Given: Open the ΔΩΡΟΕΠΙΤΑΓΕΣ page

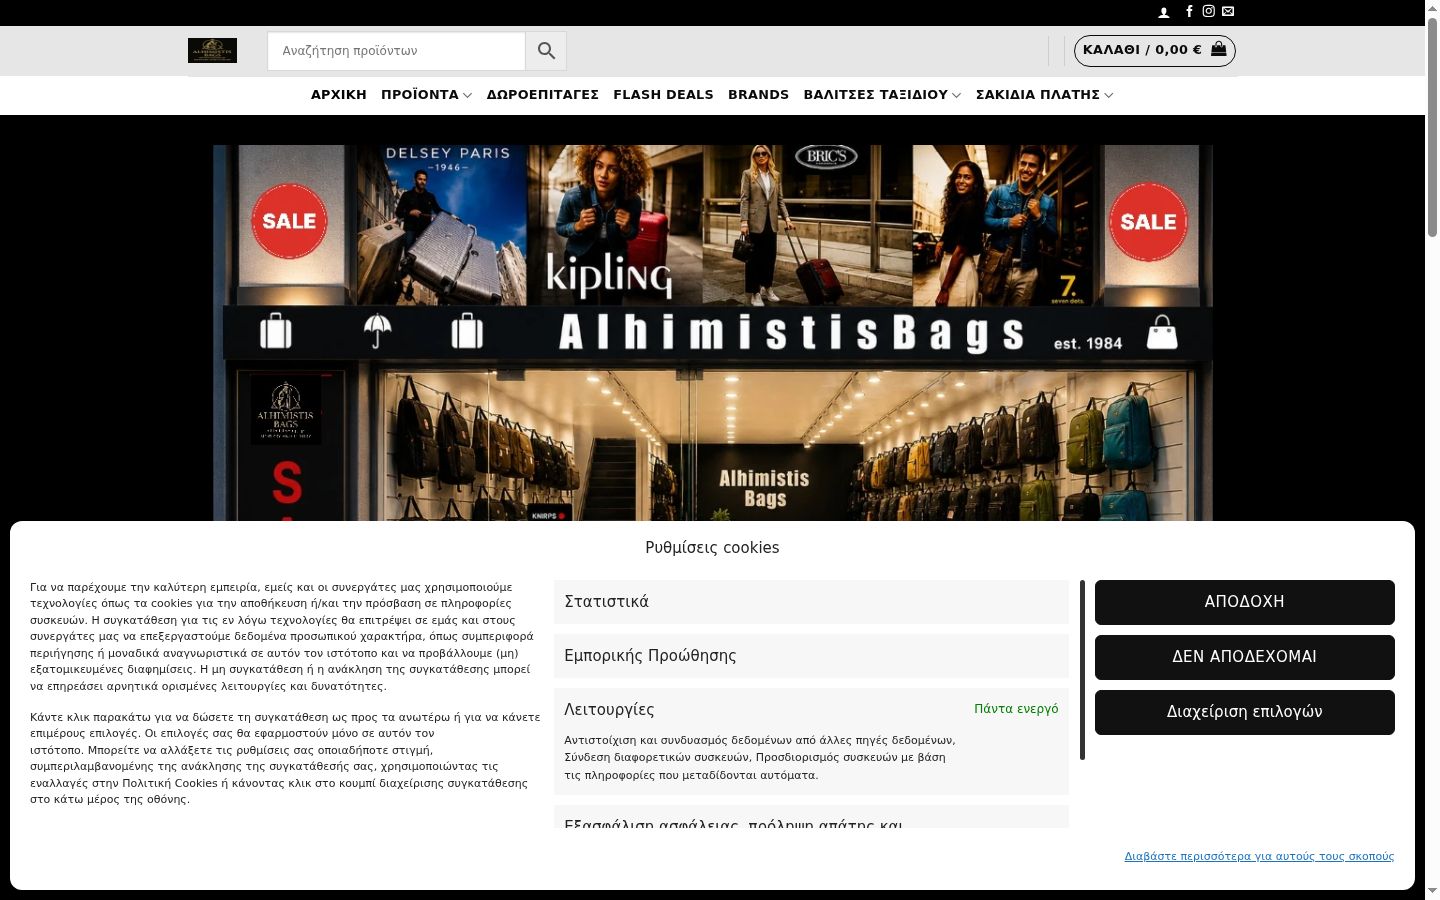Looking at the screenshot, I should pos(543,95).
